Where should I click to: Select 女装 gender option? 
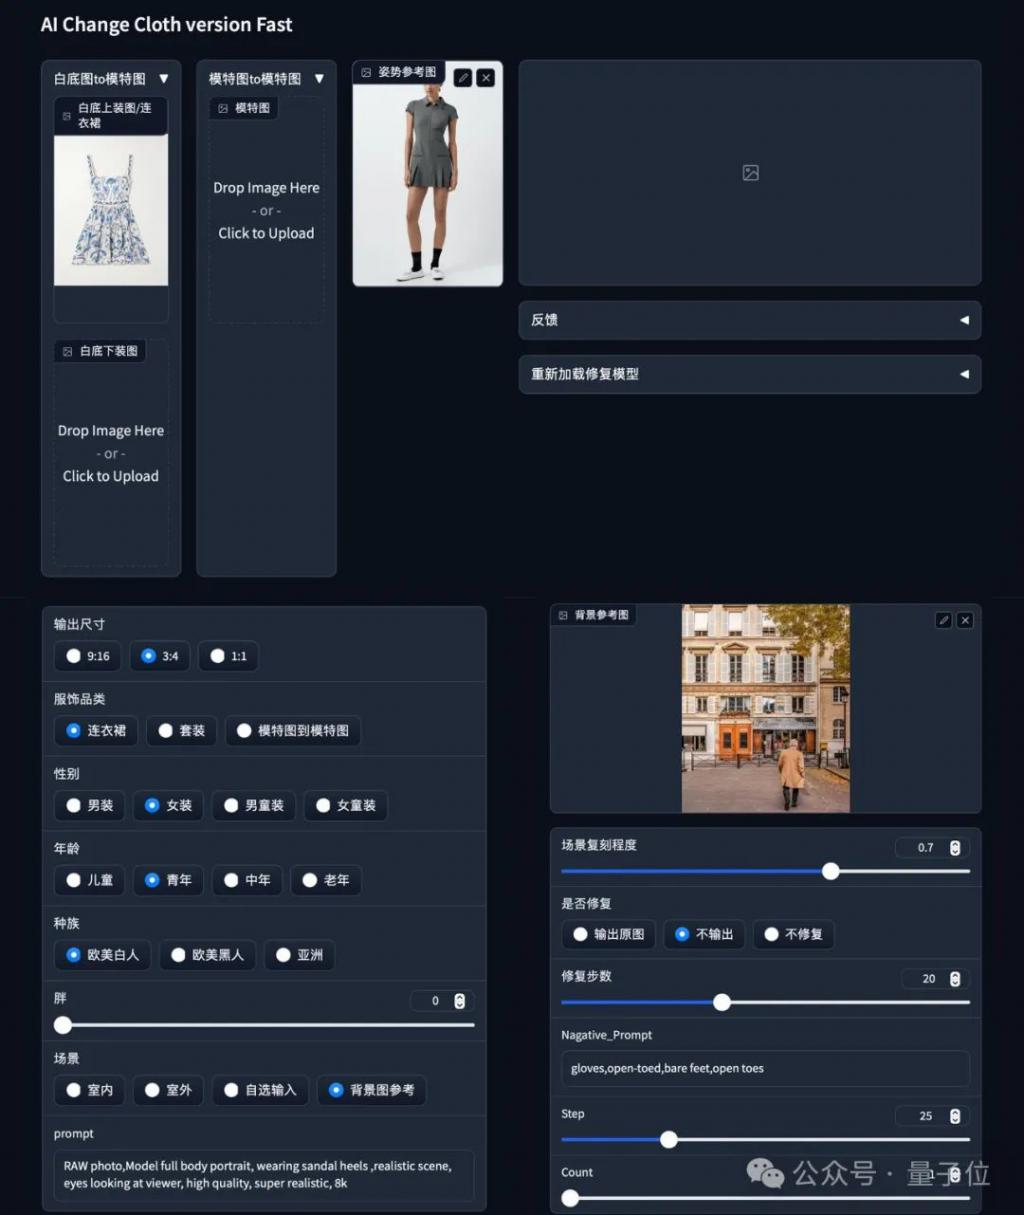[x=168, y=805]
